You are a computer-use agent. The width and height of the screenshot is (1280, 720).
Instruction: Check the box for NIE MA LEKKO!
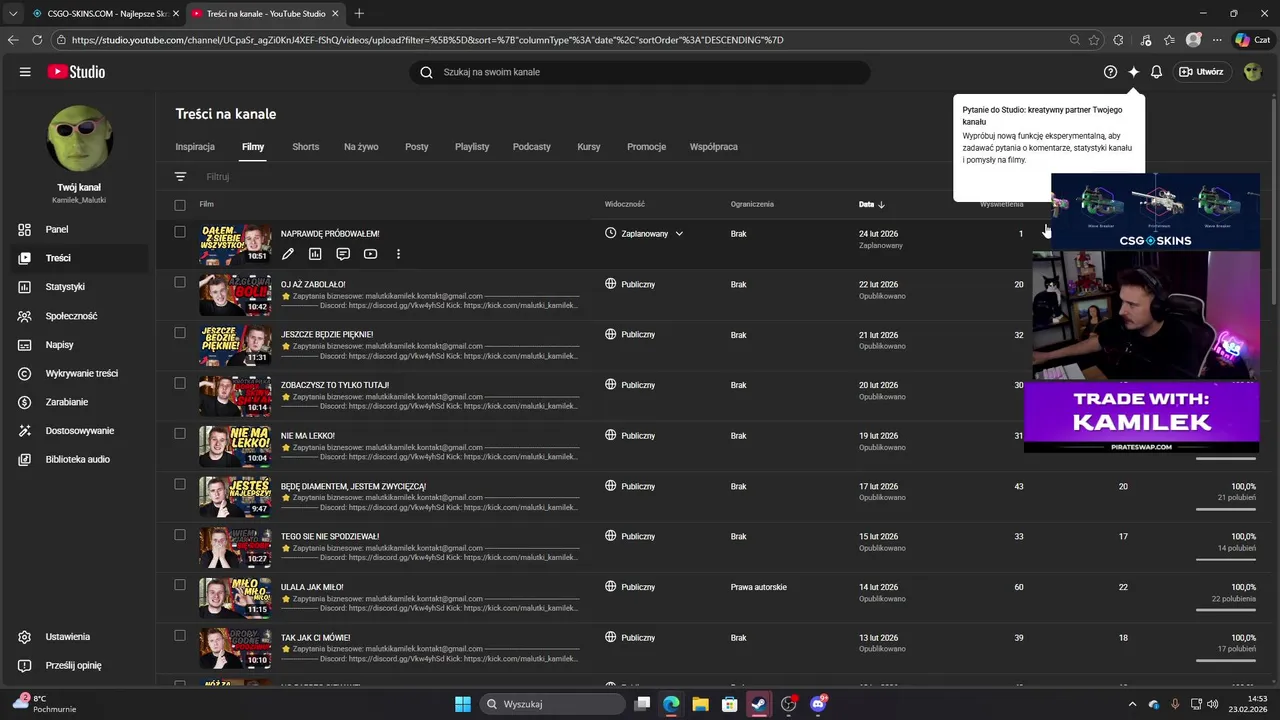pos(180,434)
